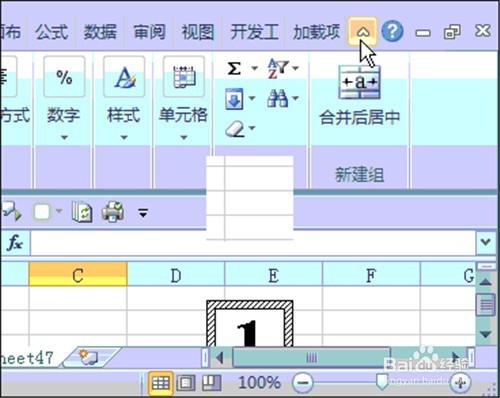Screen dimensions: 500x398
Task: Expand the Number group dropdown arrow
Action: pos(64,137)
